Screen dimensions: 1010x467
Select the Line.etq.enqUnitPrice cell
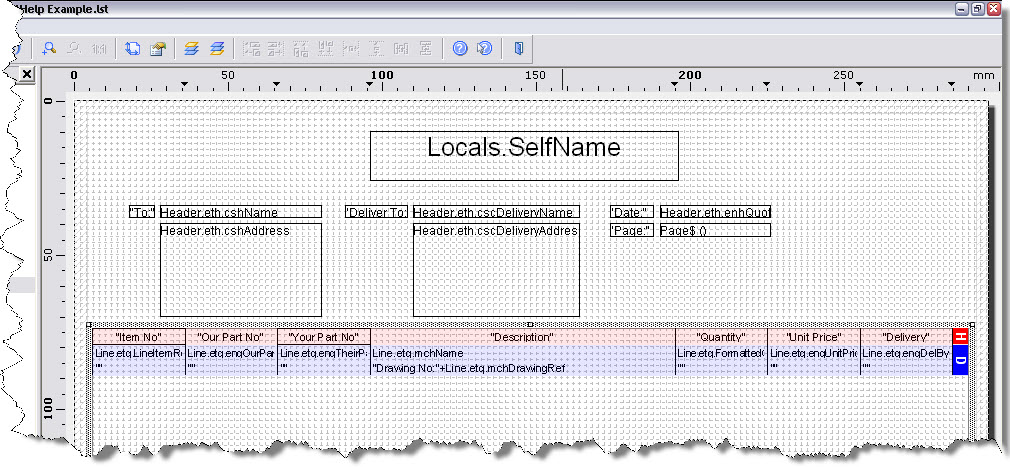click(814, 353)
